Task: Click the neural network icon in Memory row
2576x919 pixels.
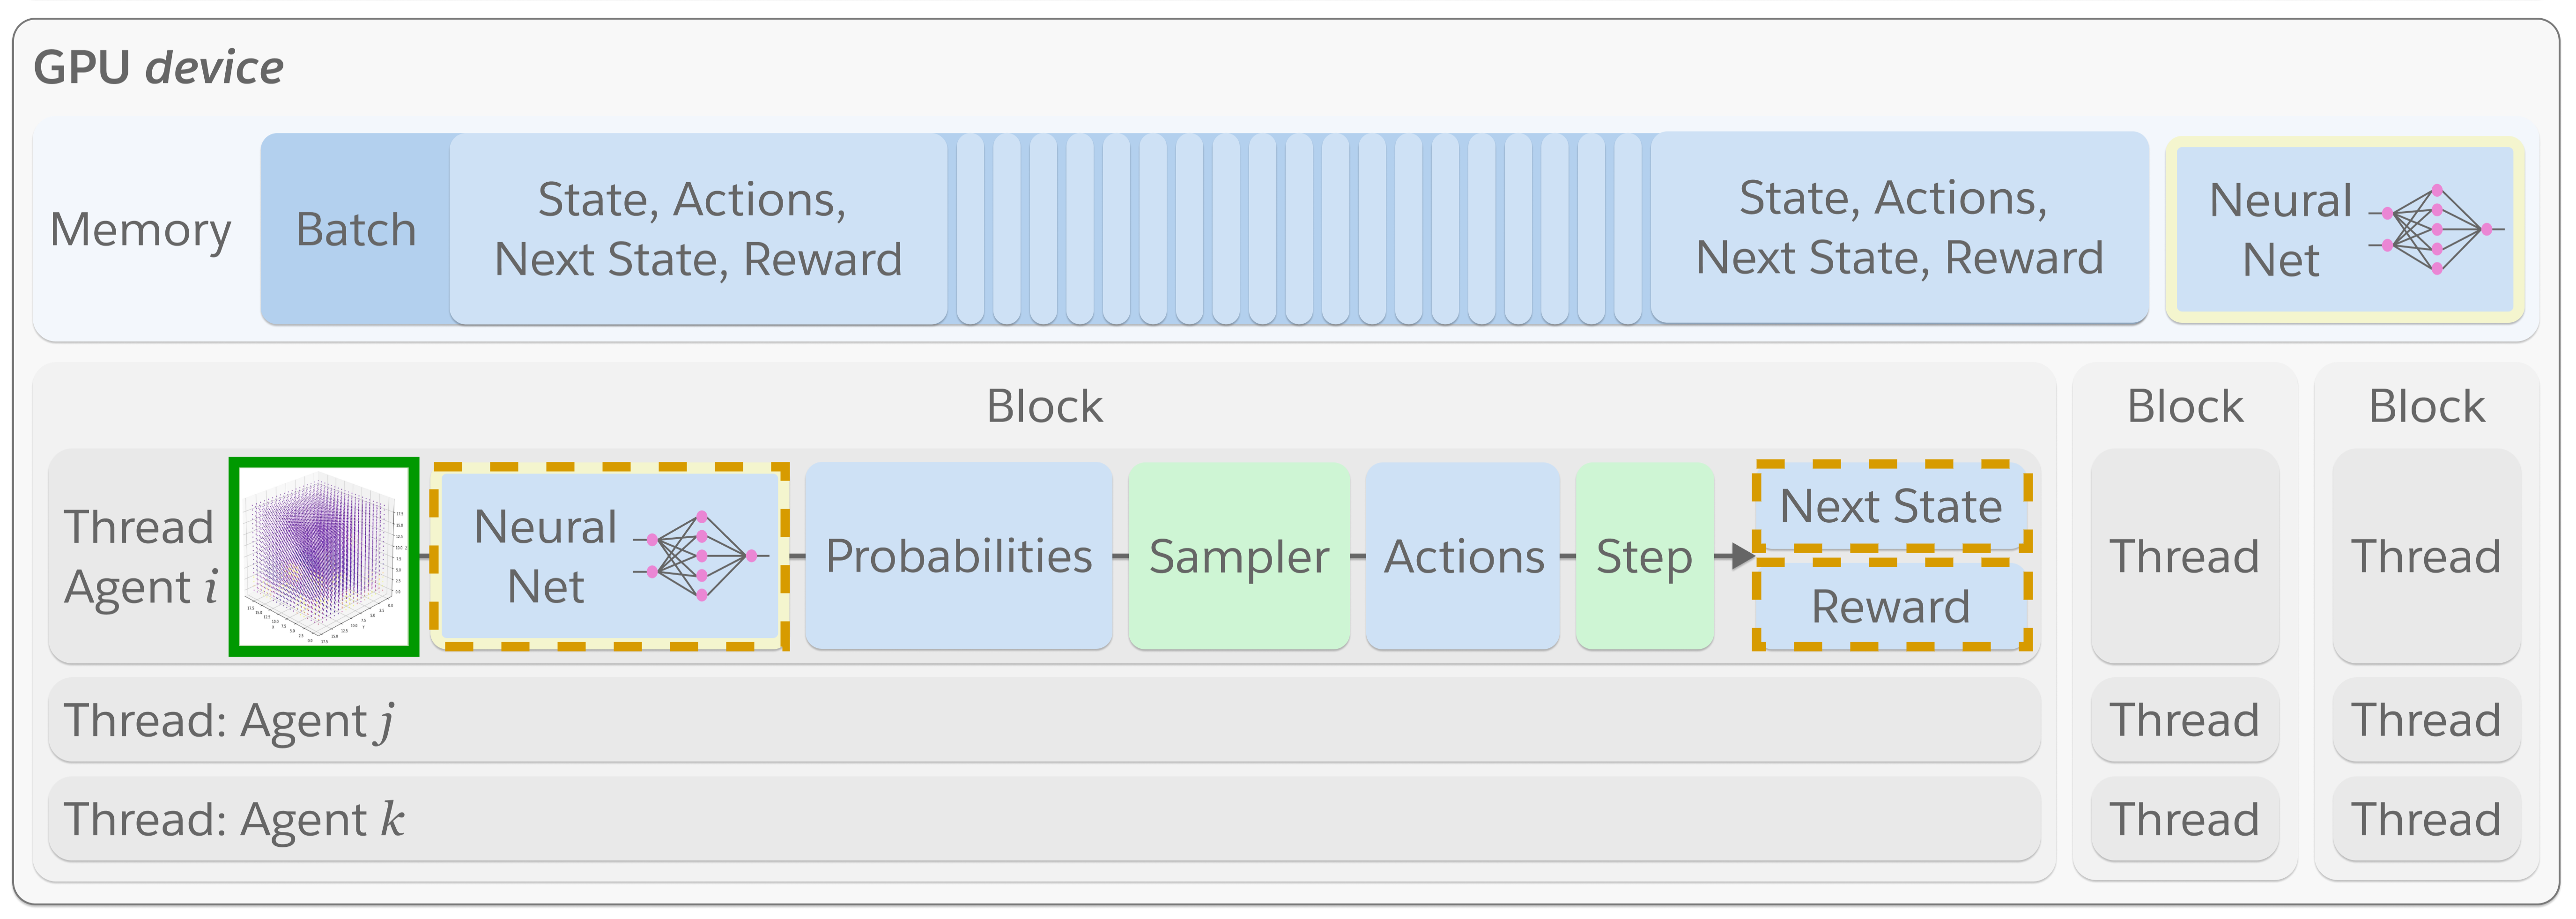Action: click(2436, 229)
